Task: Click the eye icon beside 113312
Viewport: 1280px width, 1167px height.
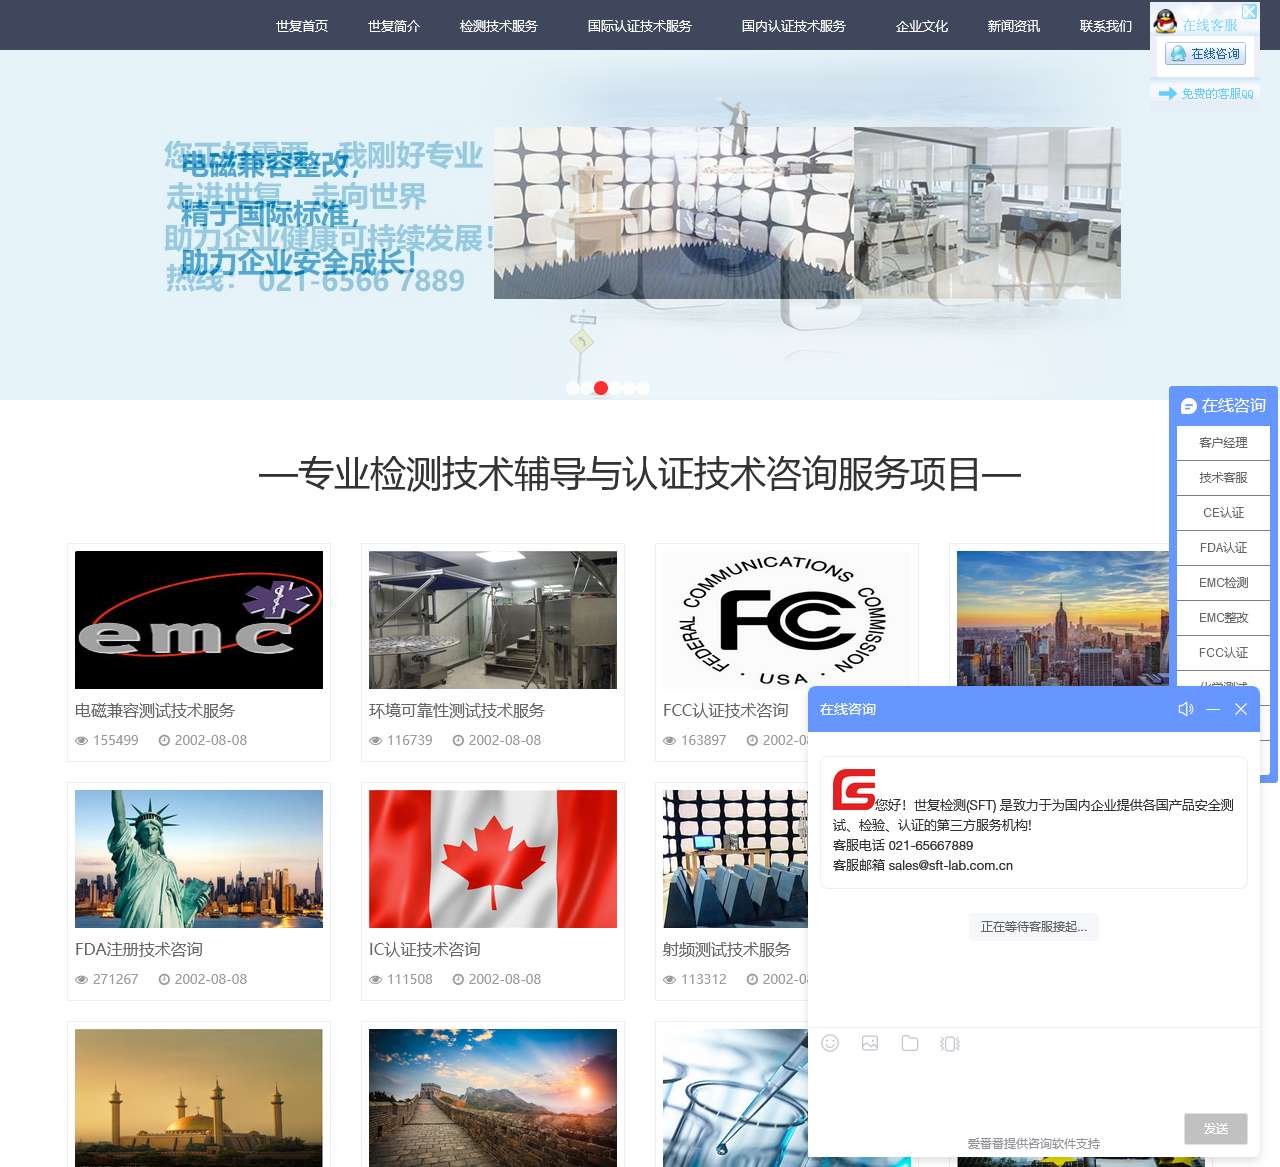Action: coord(670,980)
